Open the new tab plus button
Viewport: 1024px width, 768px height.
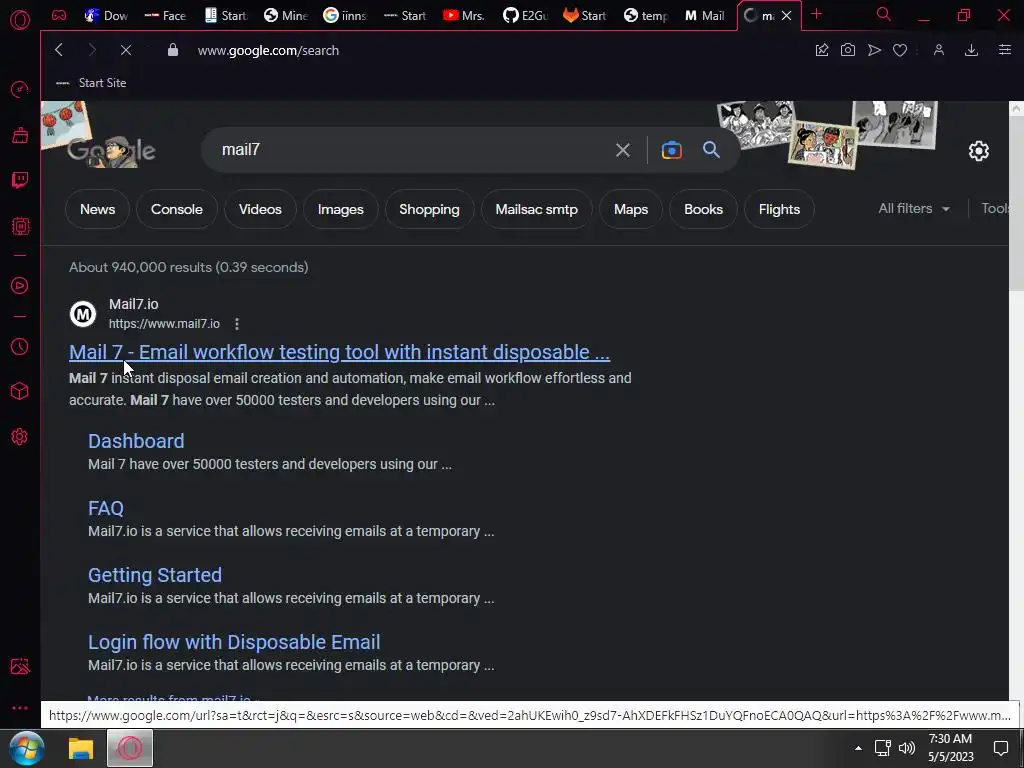[816, 14]
